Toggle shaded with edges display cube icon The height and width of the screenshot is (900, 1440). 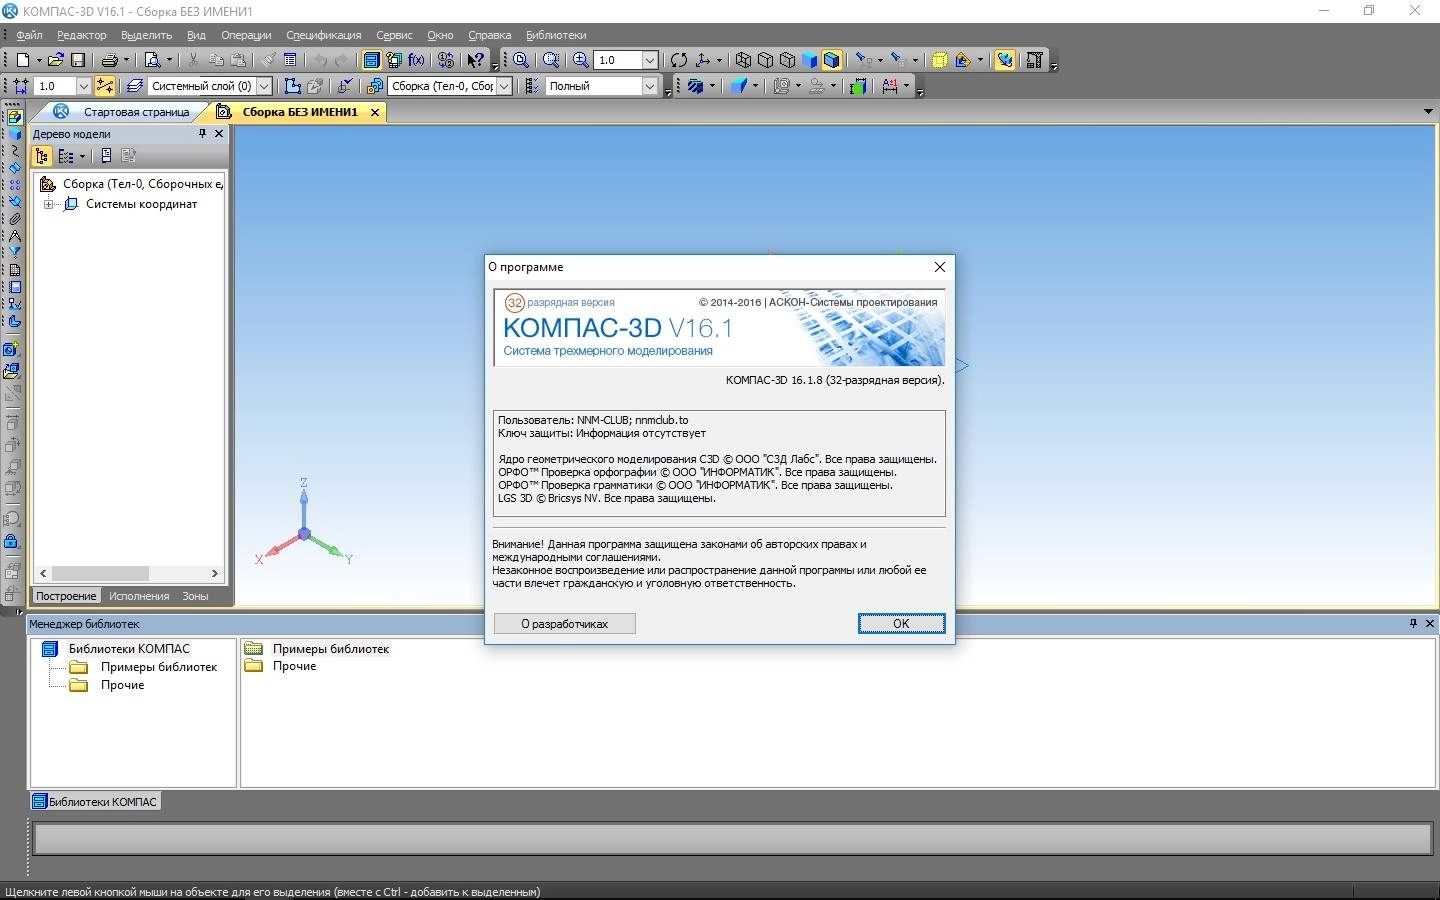click(x=831, y=60)
